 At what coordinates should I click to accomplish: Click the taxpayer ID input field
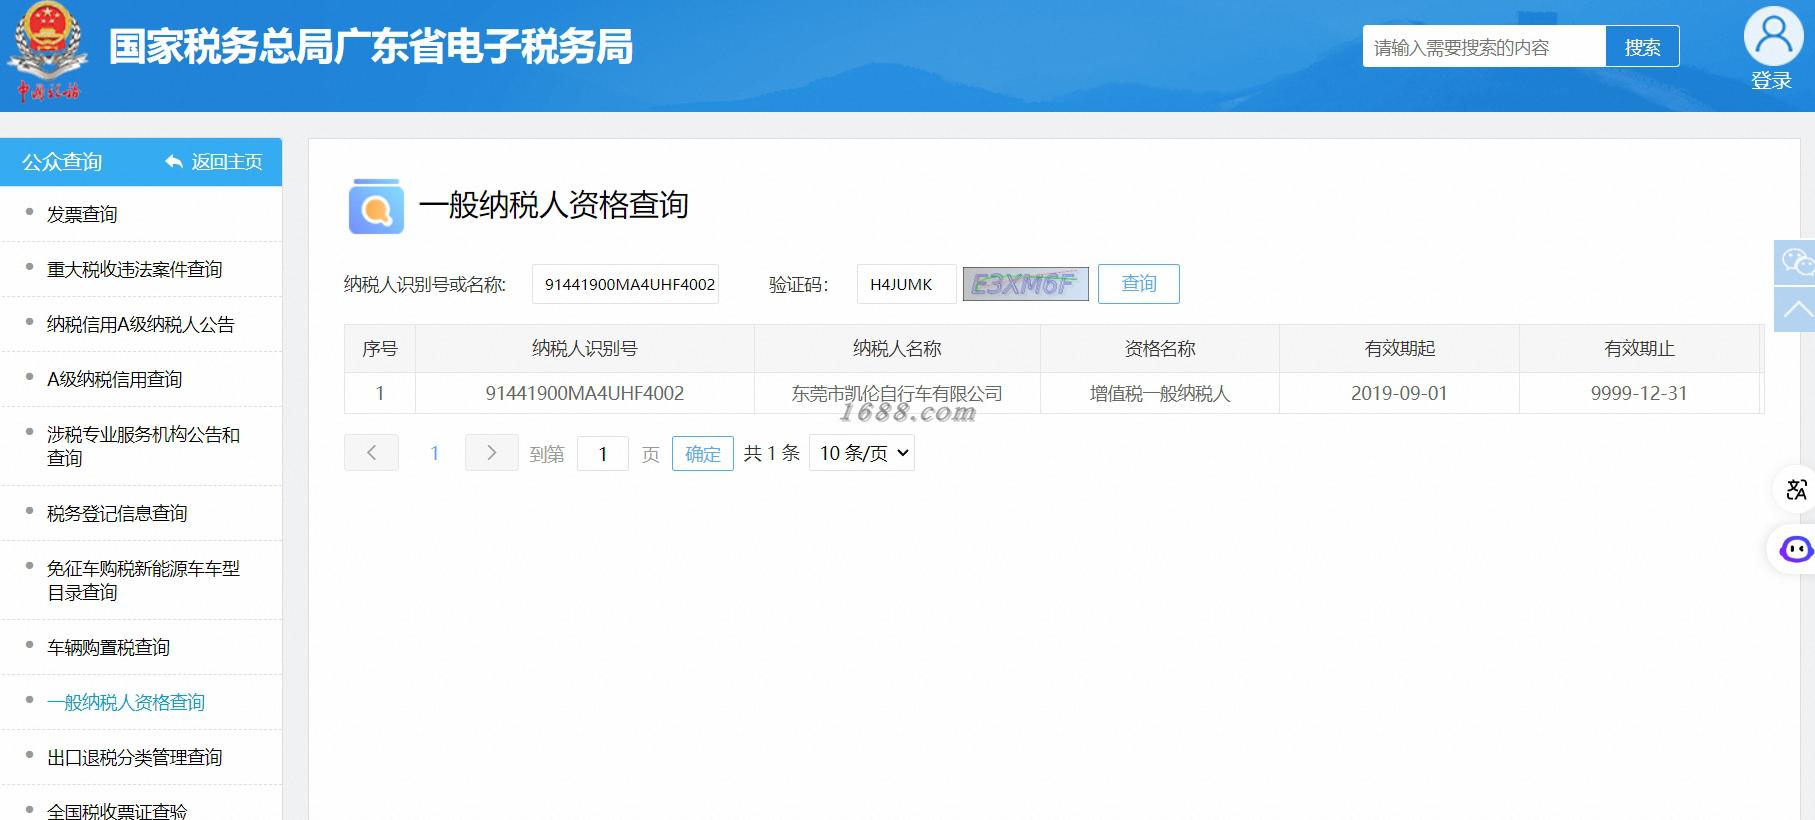[x=625, y=284]
